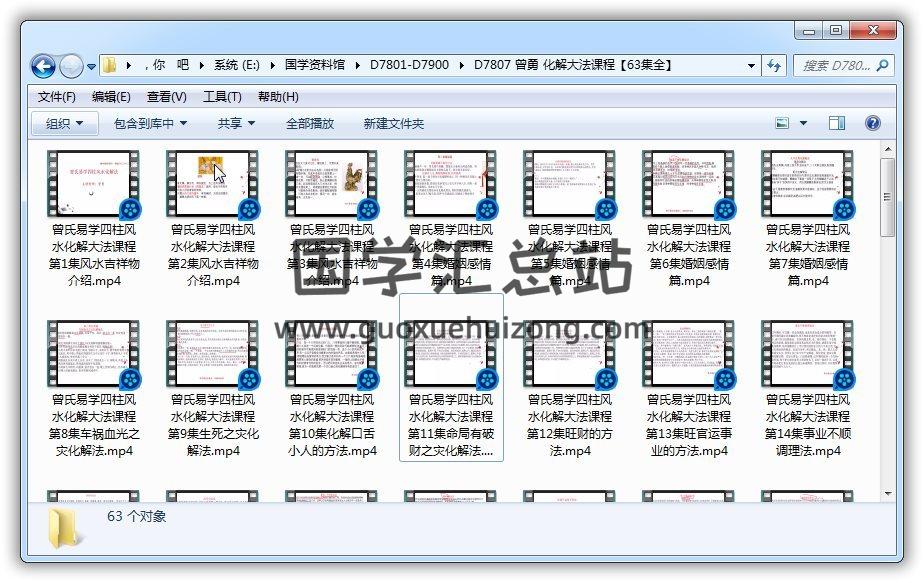Screen dimensions: 924x583
Task: Select the 第7集婚姻感情篇 video icon
Action: coord(808,185)
